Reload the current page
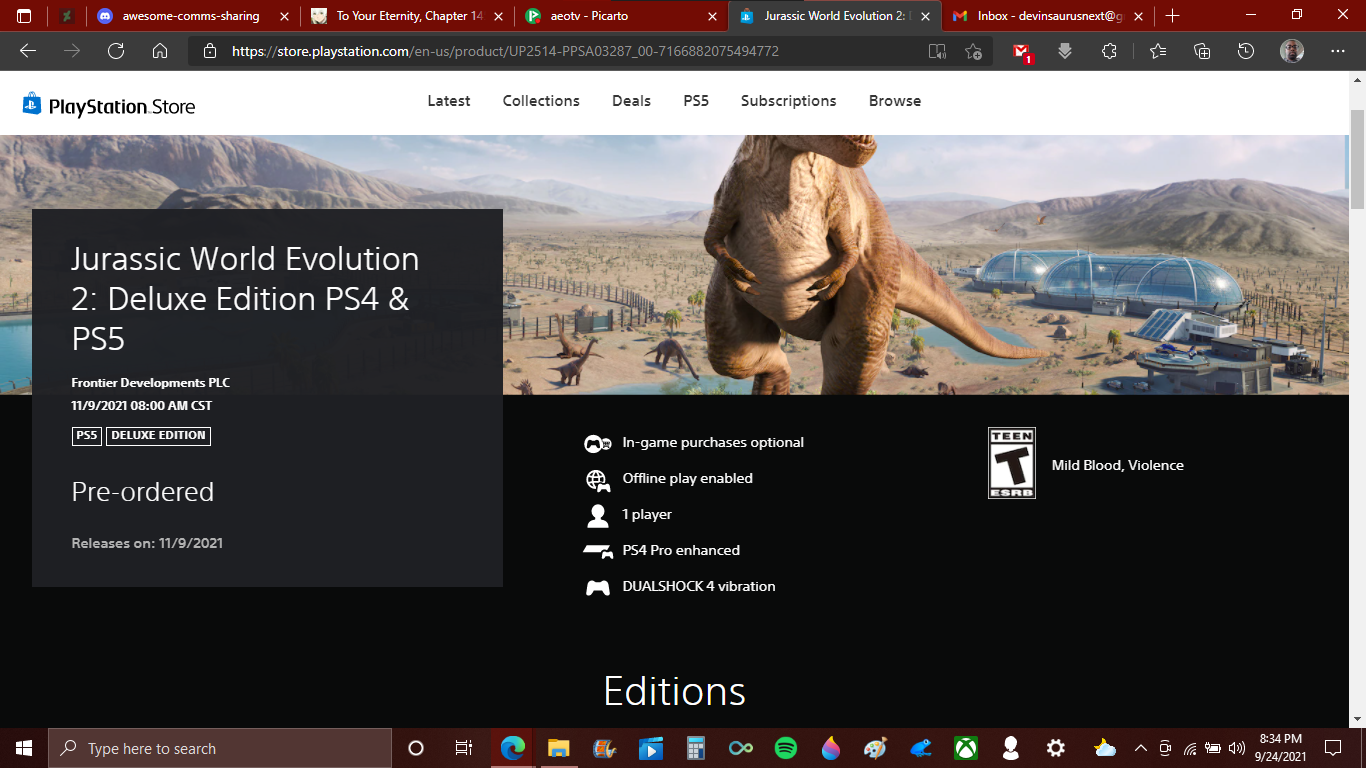This screenshot has height=768, width=1366. click(116, 51)
